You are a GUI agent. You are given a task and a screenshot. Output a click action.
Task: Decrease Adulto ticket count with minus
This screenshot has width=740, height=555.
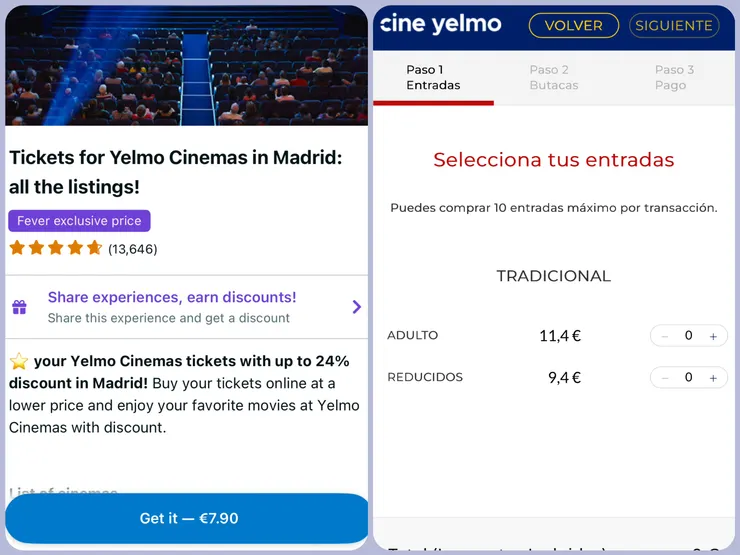click(665, 337)
